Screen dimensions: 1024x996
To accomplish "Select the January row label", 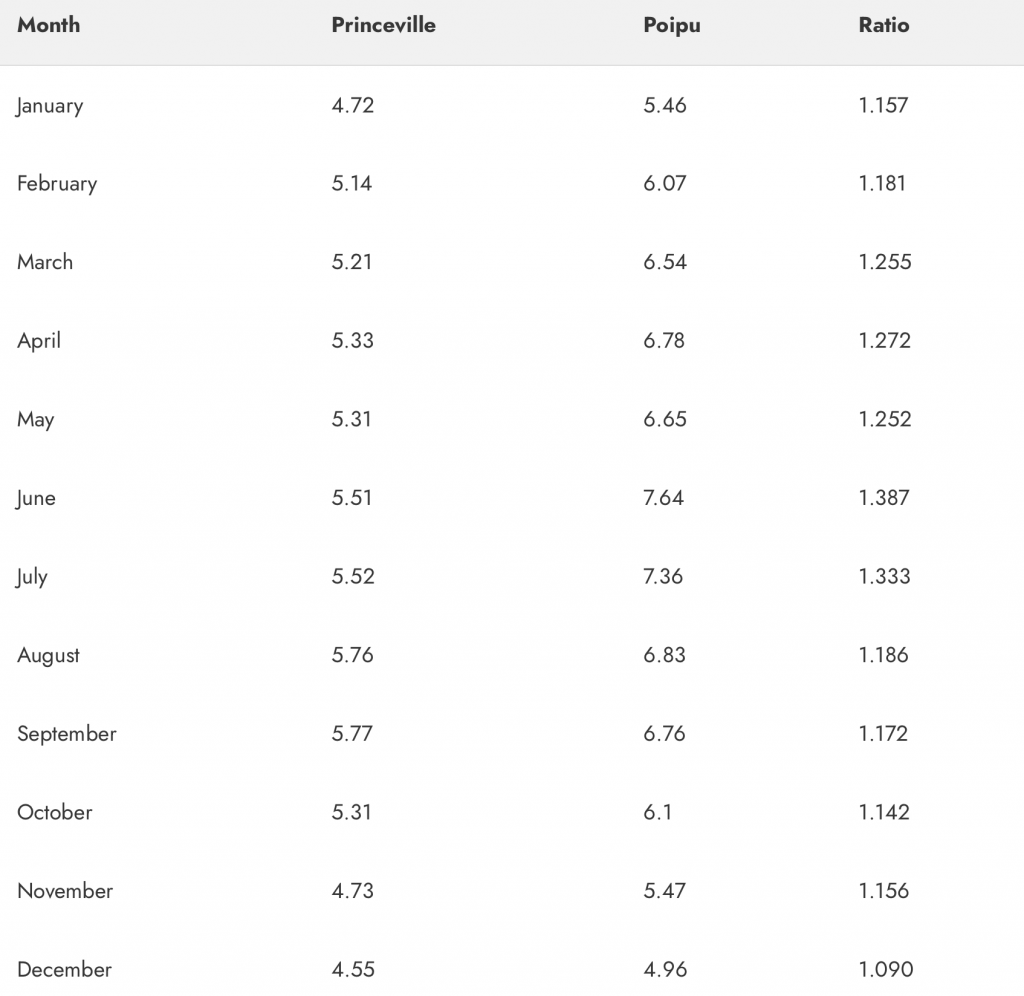I will click(50, 106).
